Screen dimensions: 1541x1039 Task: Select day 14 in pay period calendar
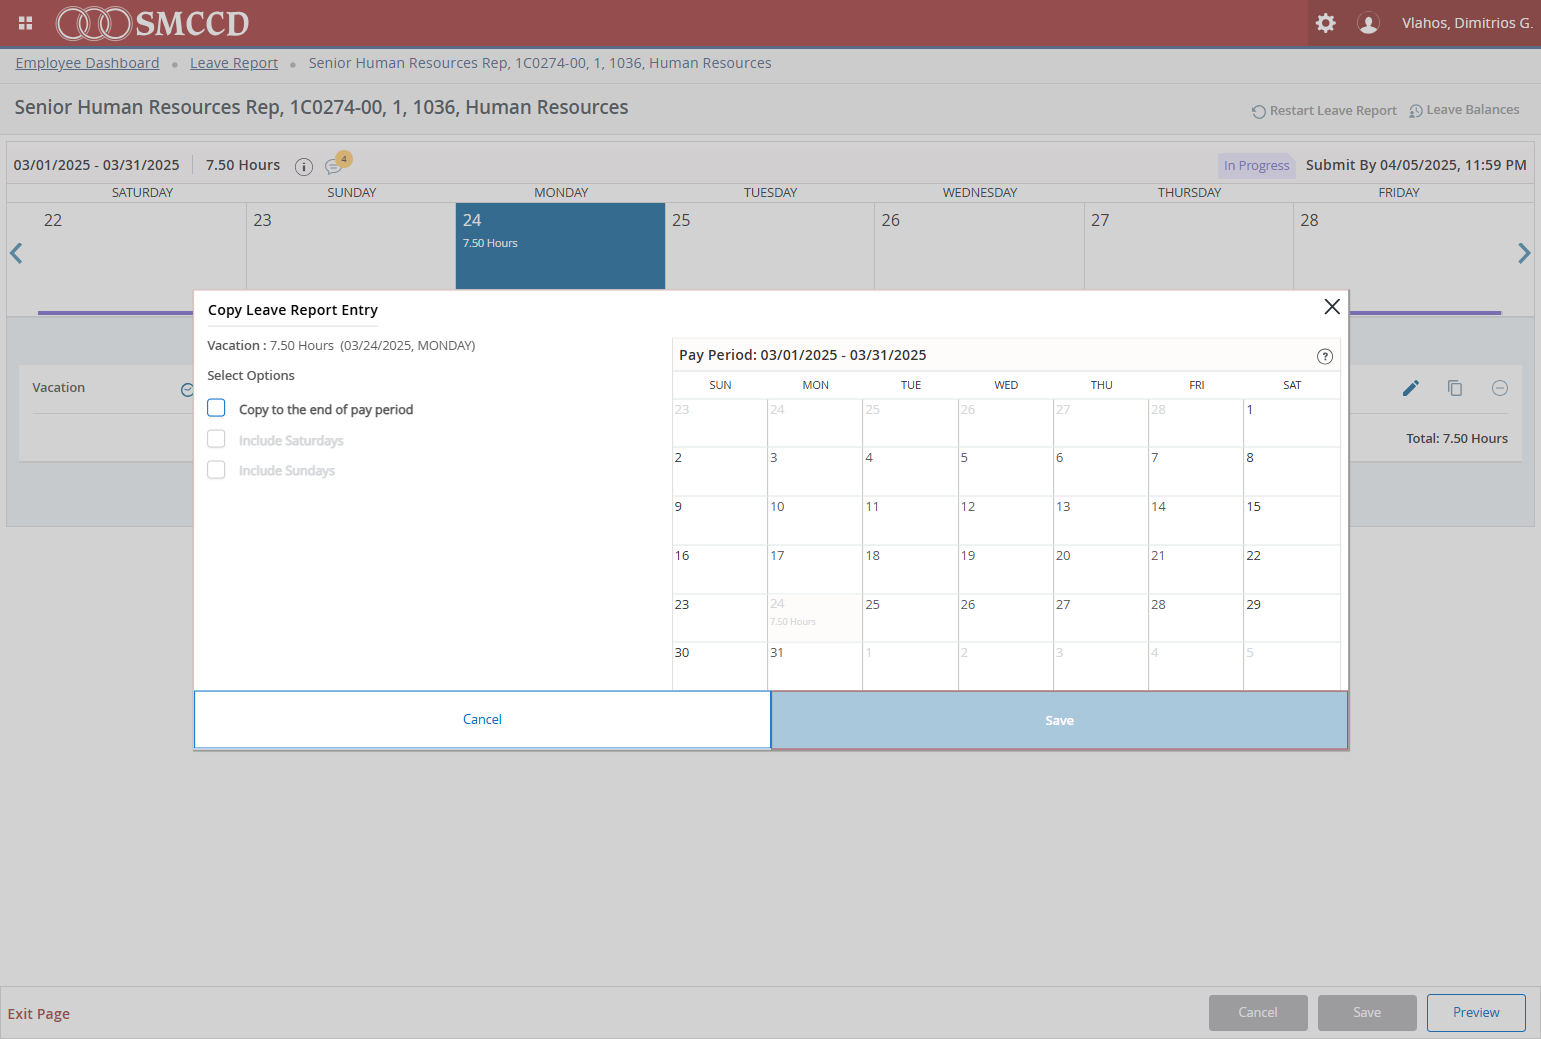[x=1196, y=520]
